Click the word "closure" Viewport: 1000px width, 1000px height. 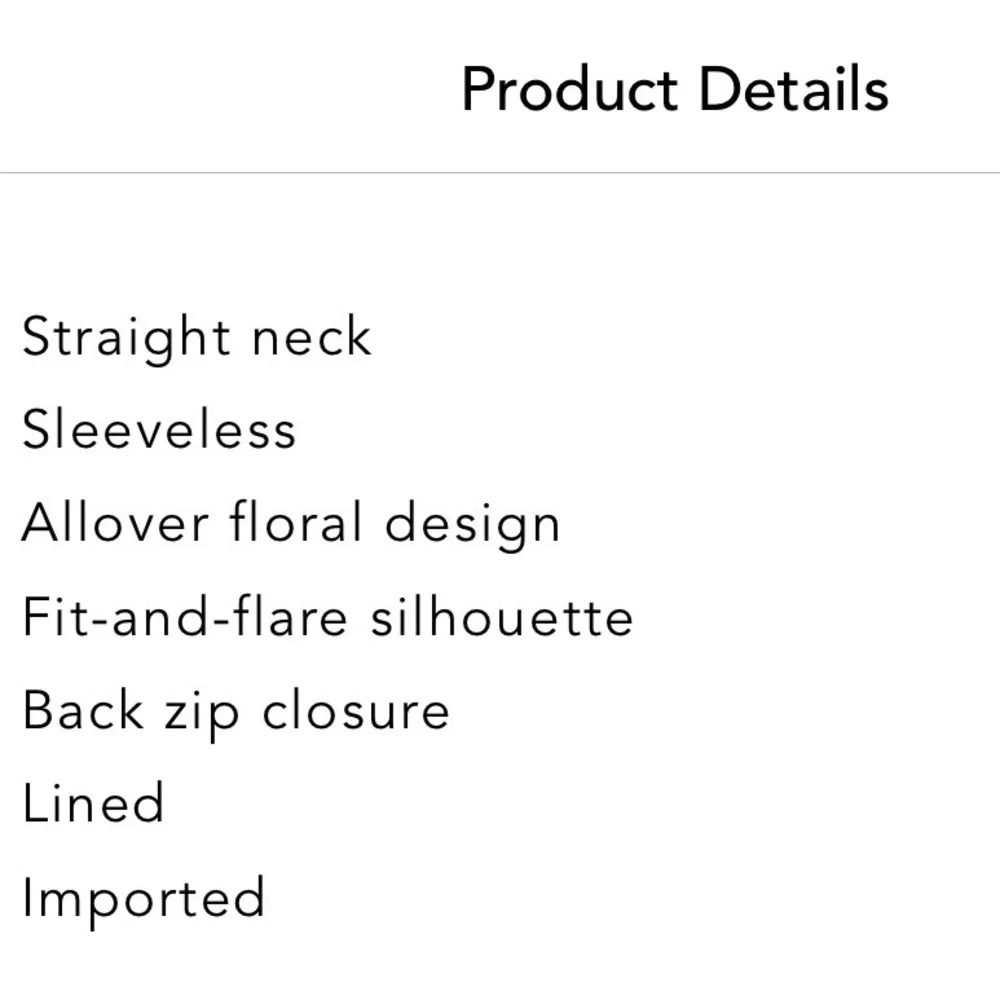point(356,712)
